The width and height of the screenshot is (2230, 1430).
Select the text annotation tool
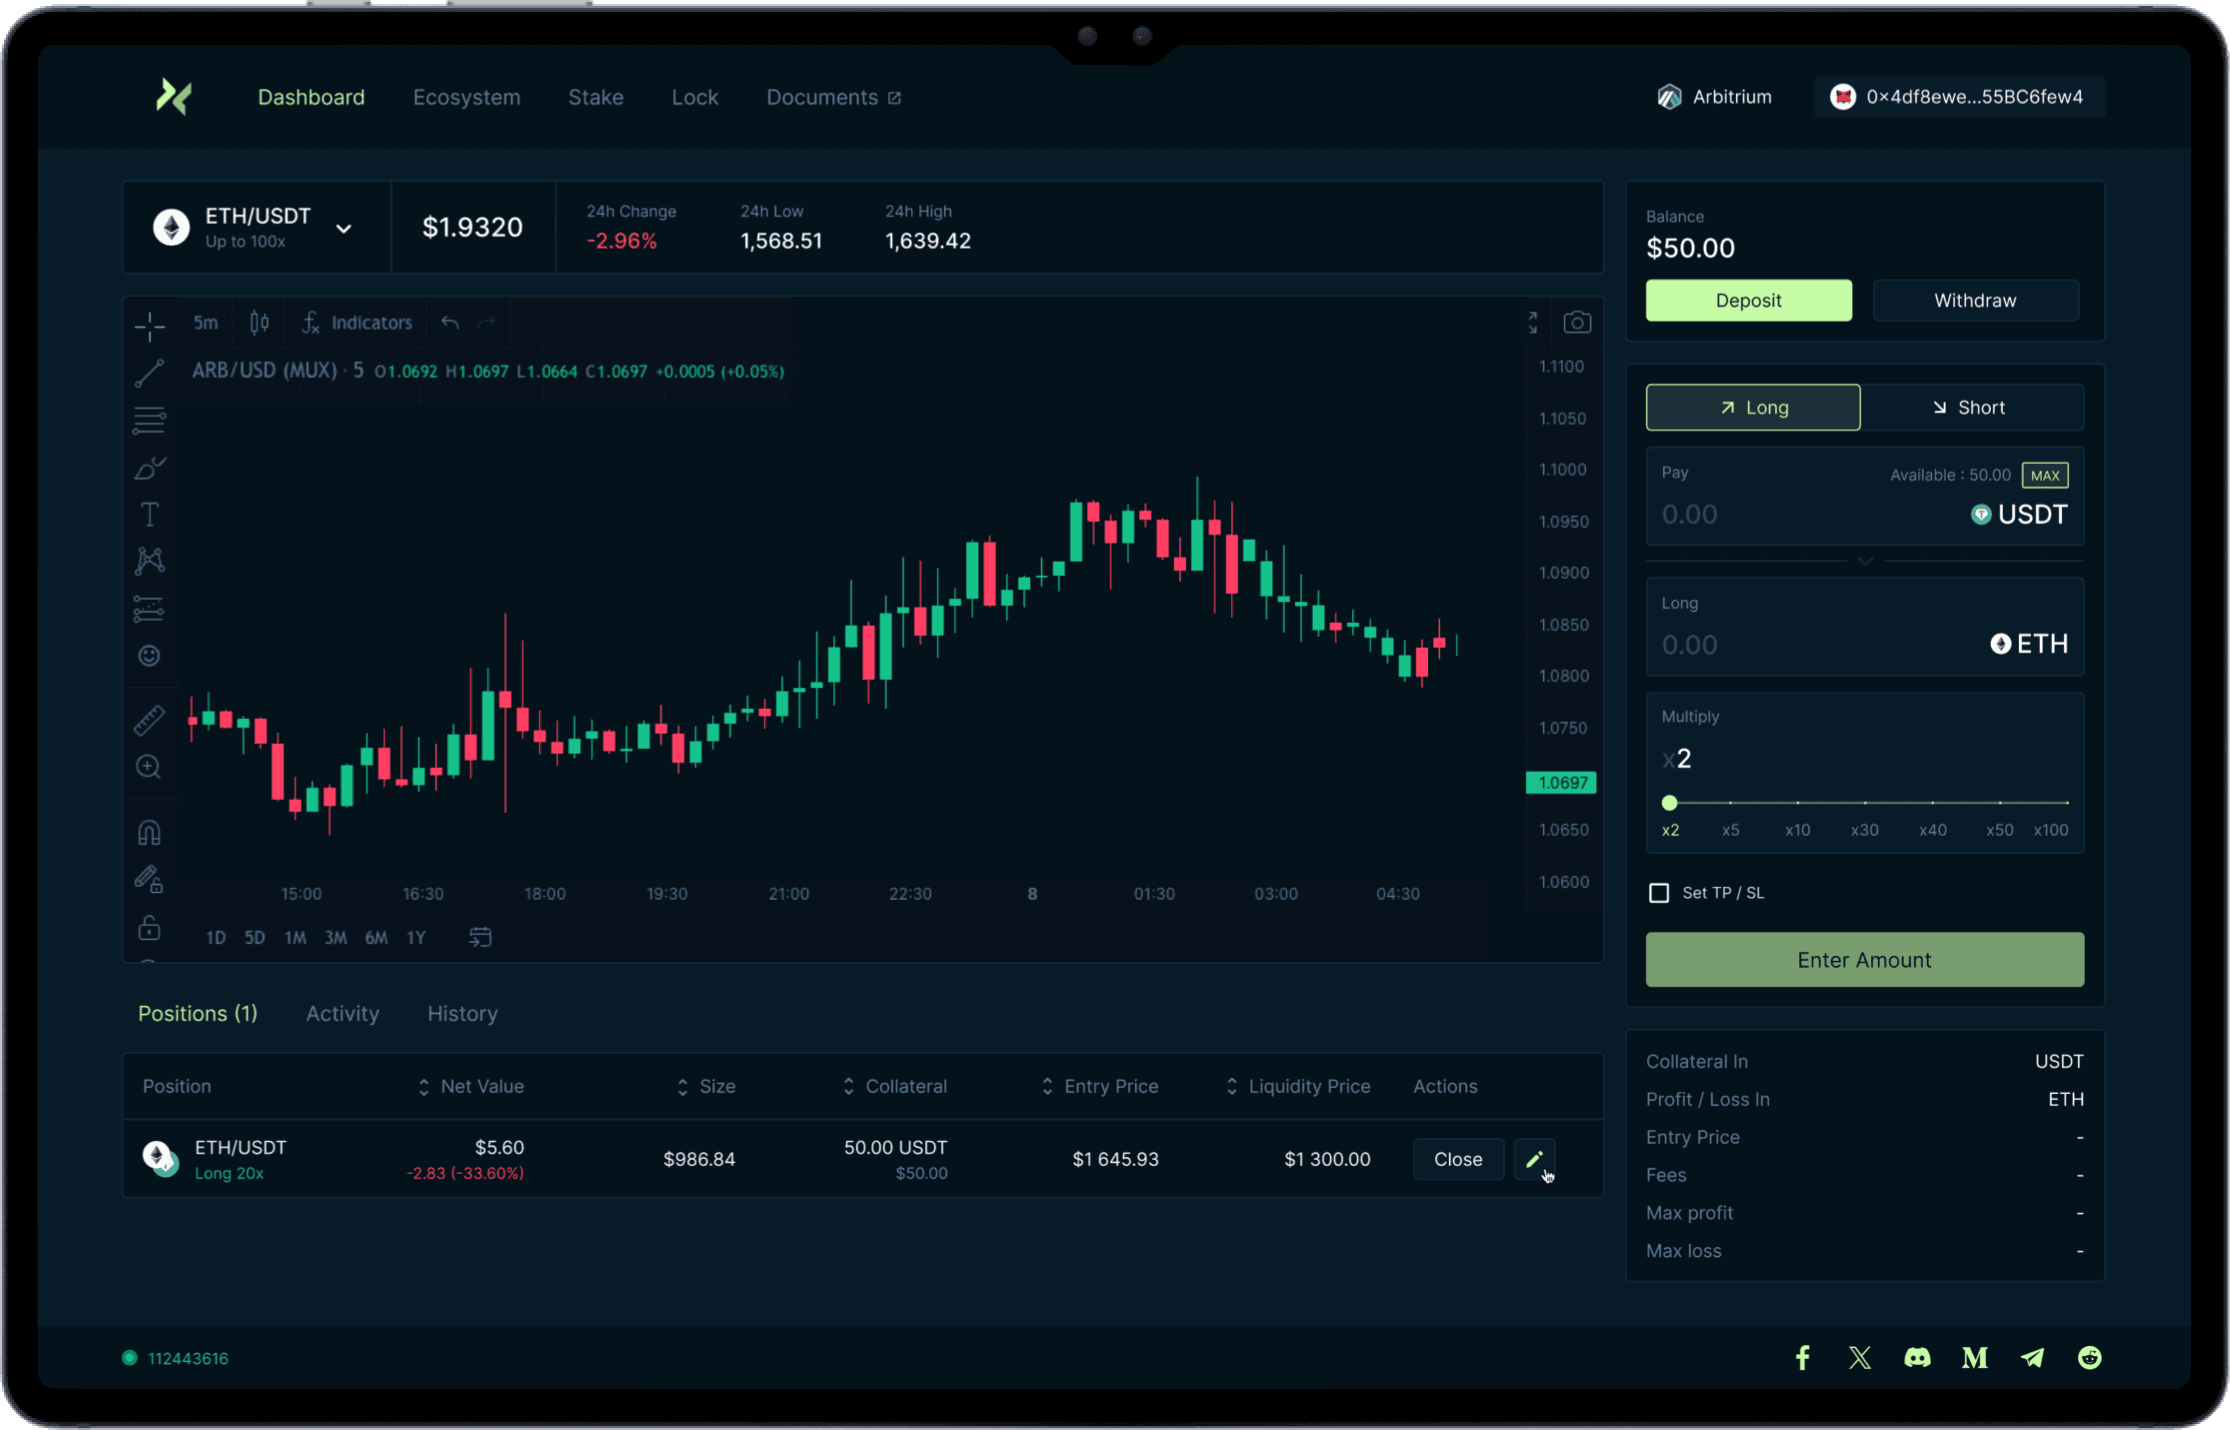149,514
